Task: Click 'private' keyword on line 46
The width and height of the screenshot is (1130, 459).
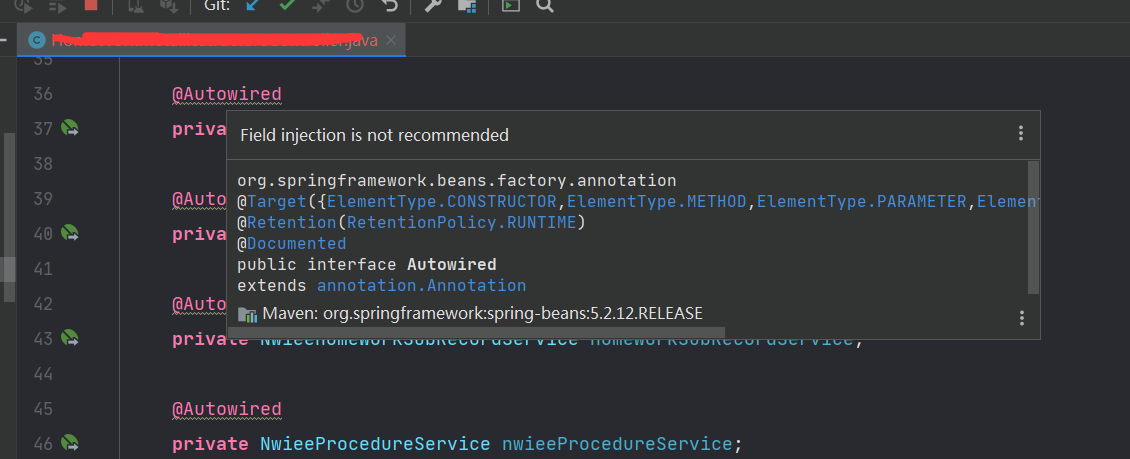Action: (x=210, y=443)
